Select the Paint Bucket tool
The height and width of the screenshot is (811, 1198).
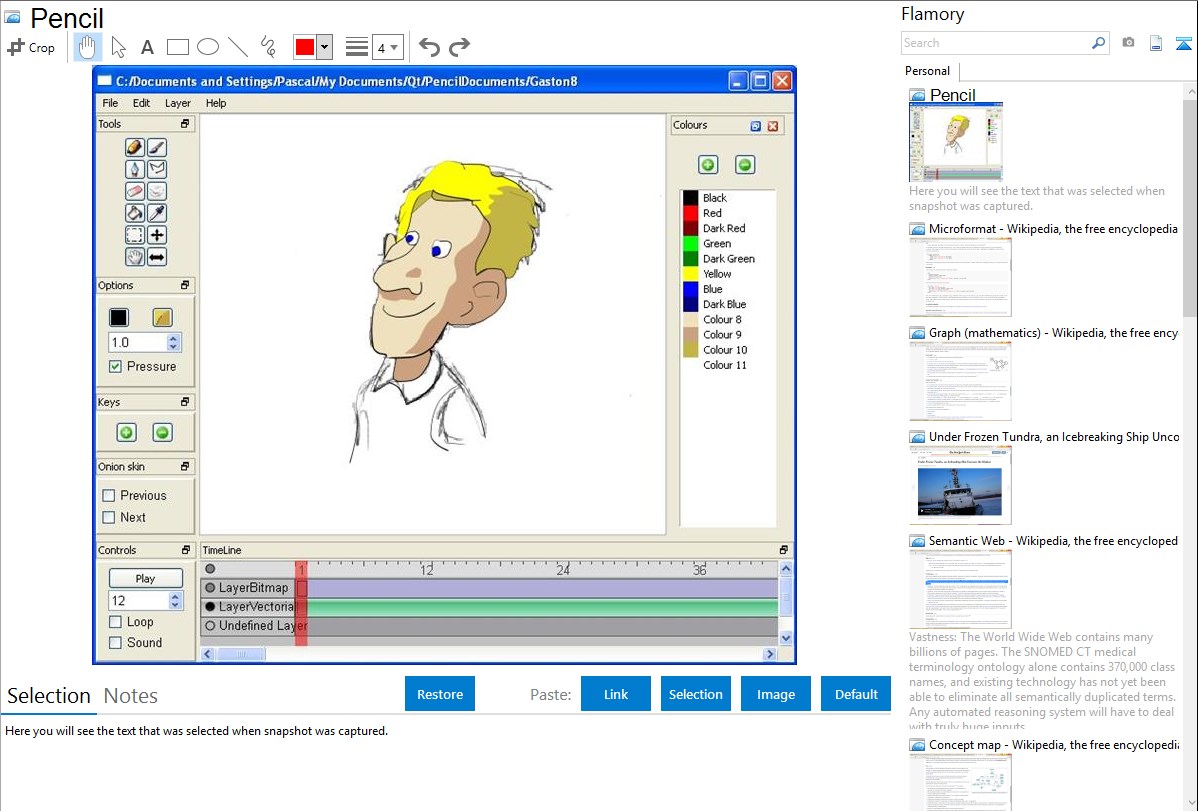pyautogui.click(x=134, y=213)
